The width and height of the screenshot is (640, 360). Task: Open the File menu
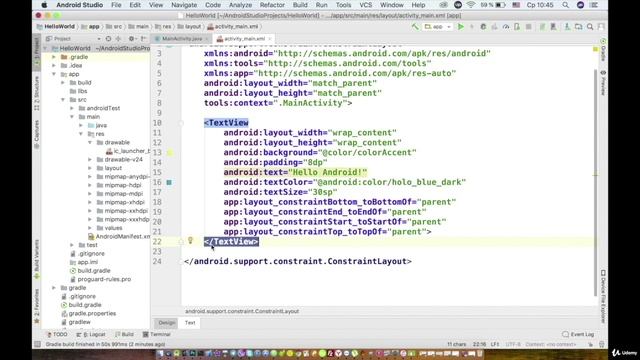(116, 5)
